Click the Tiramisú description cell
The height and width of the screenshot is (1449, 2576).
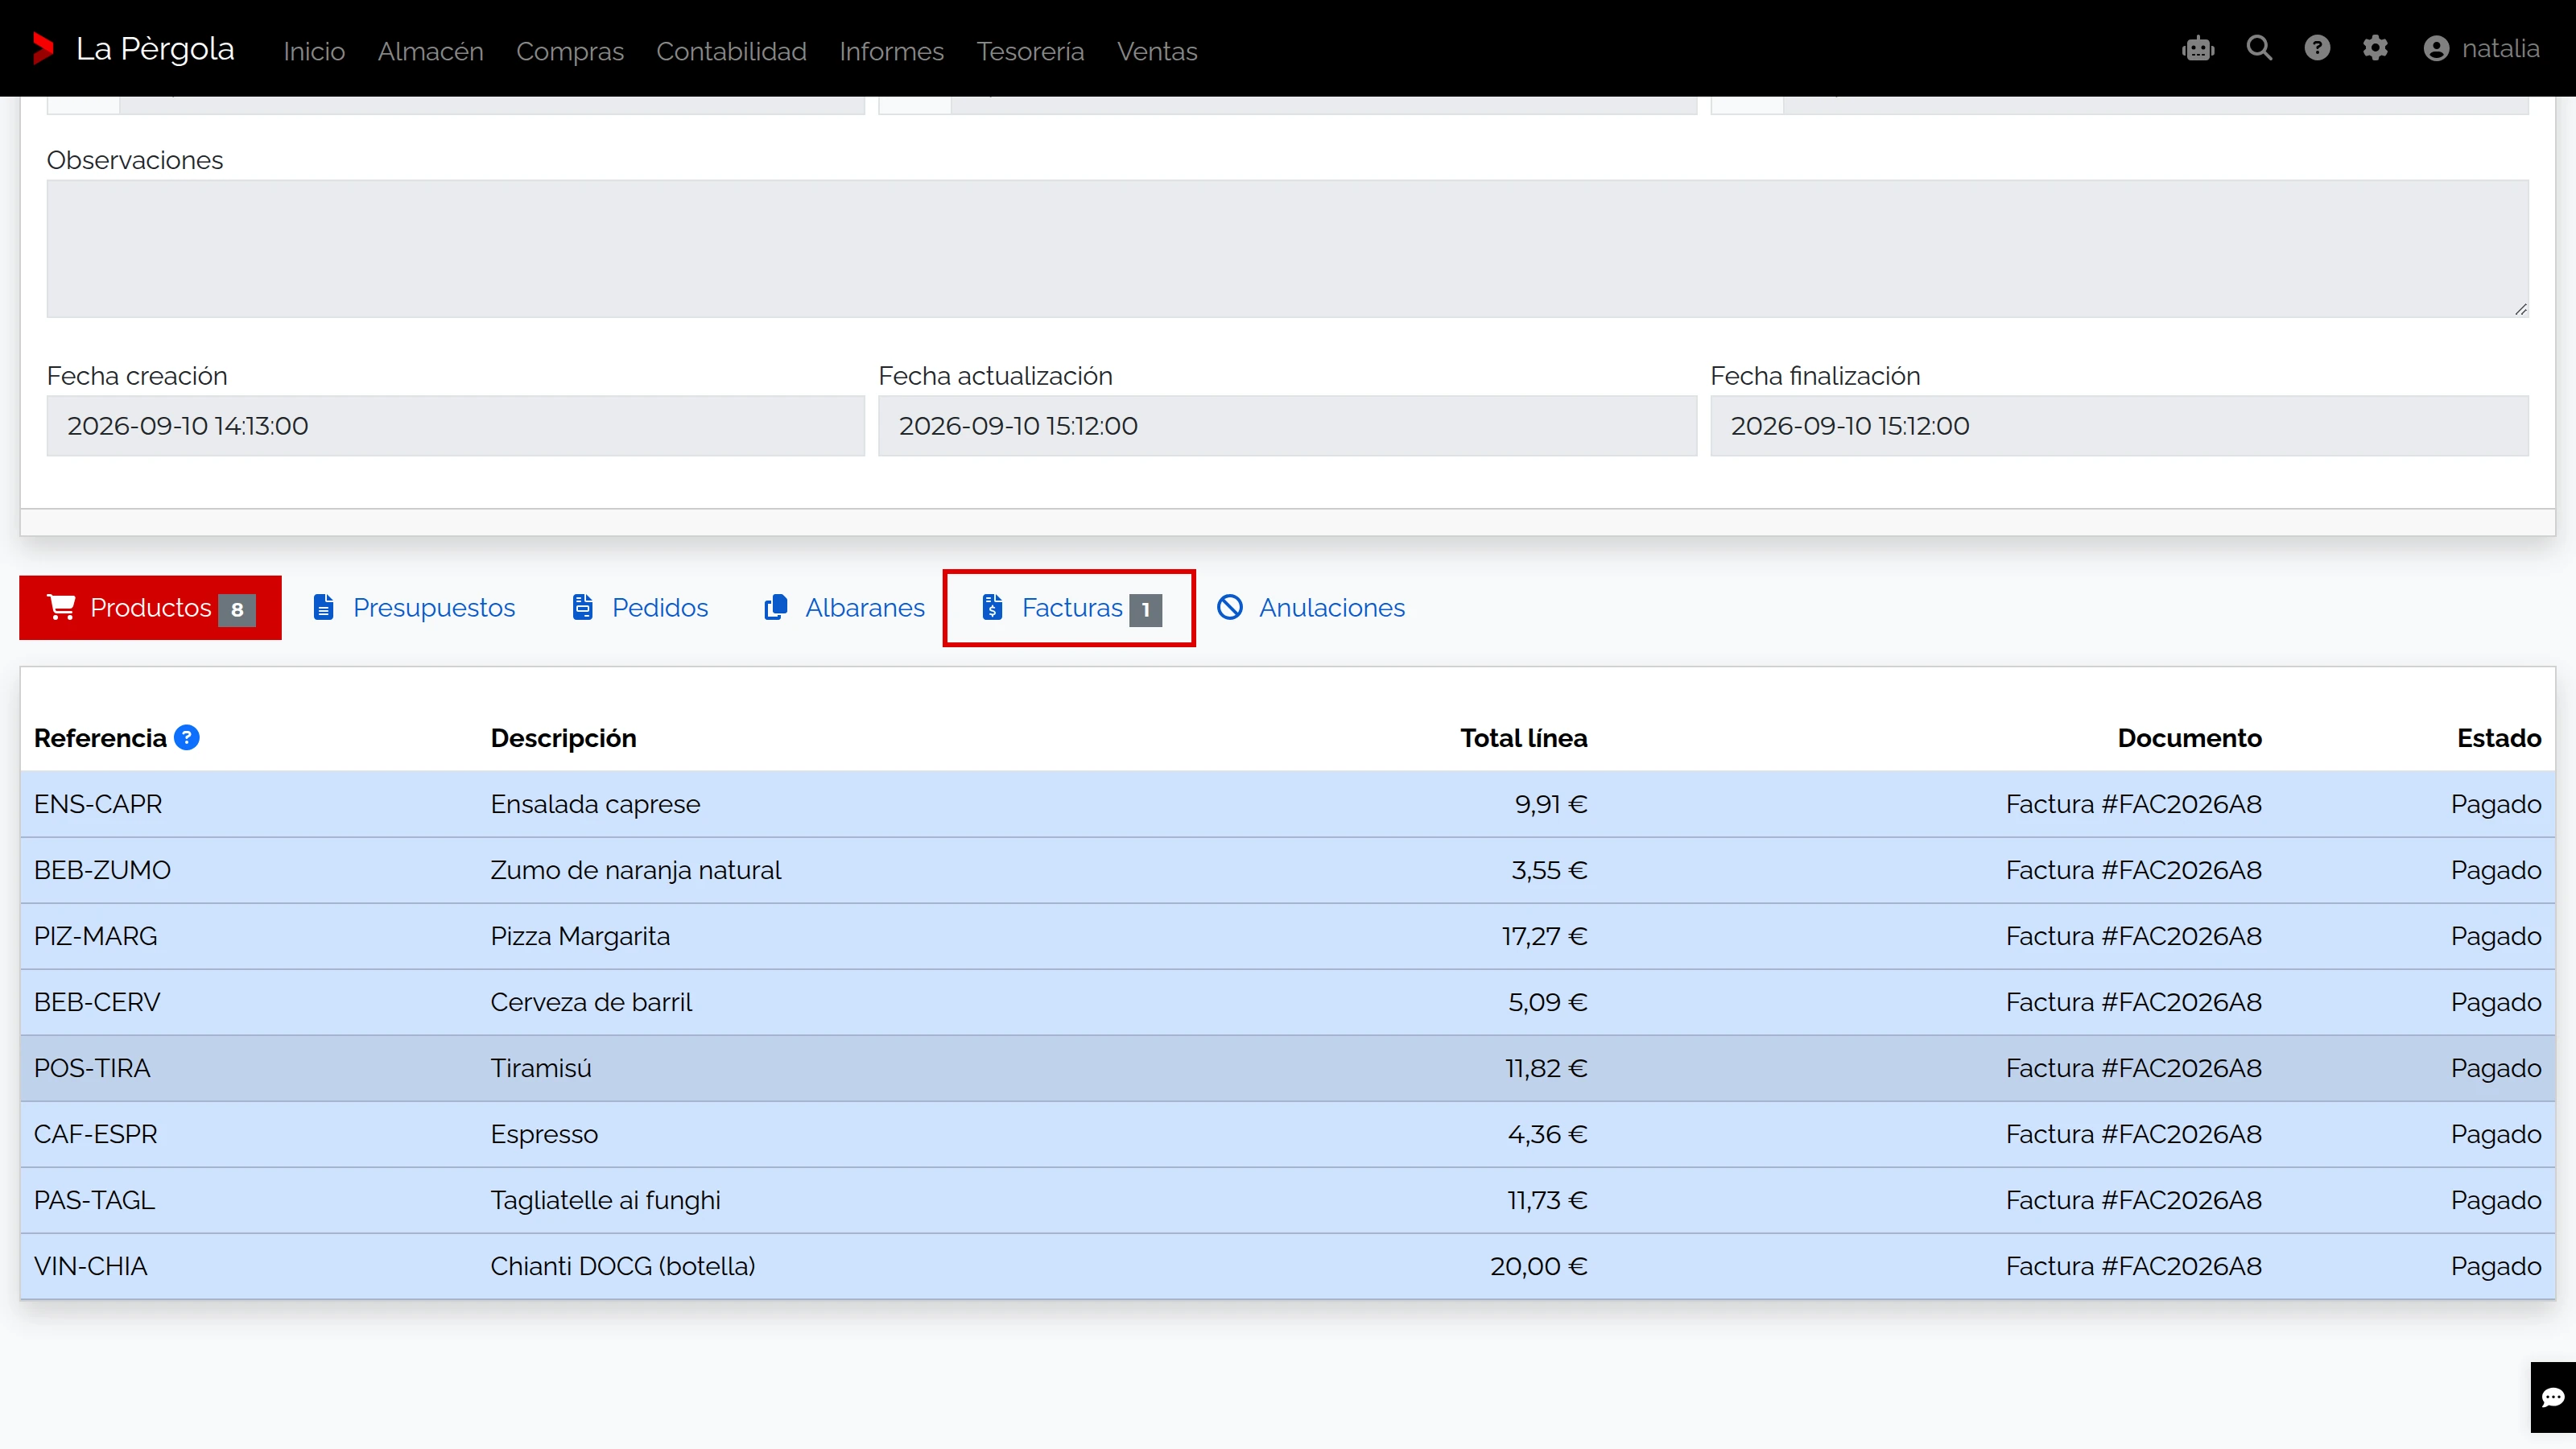coord(541,1068)
